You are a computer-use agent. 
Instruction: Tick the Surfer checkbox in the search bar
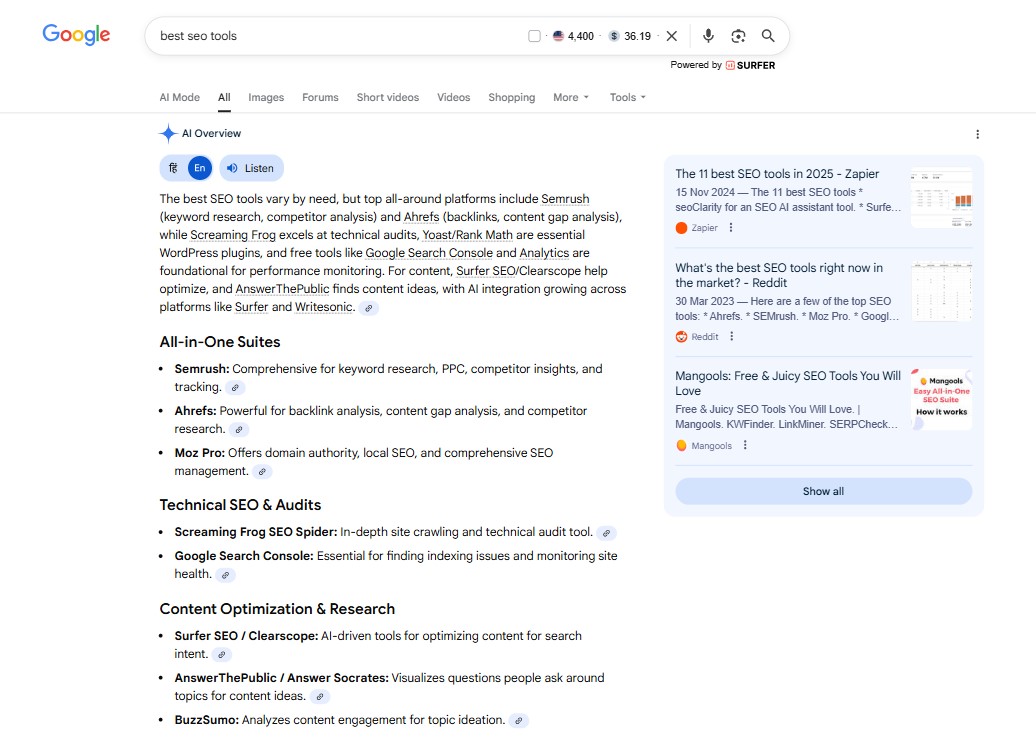click(534, 34)
